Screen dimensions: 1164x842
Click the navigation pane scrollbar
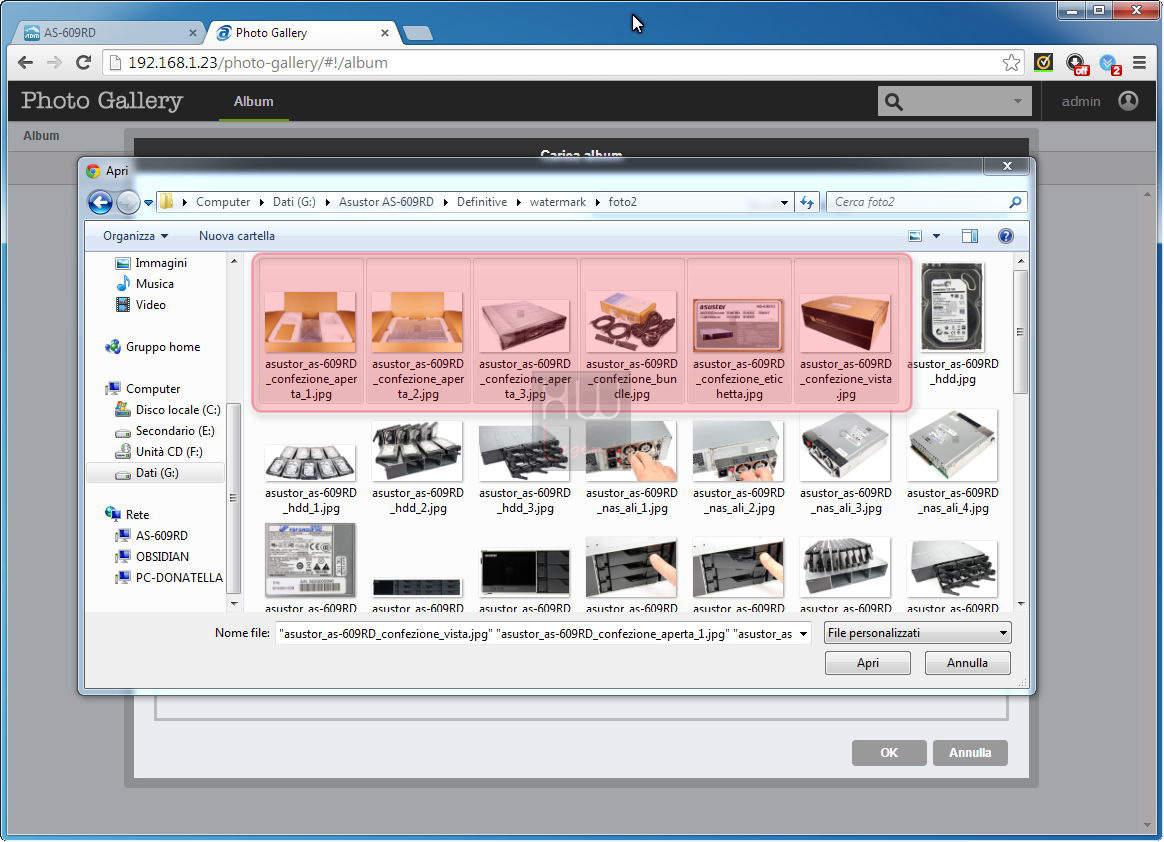tap(233, 497)
